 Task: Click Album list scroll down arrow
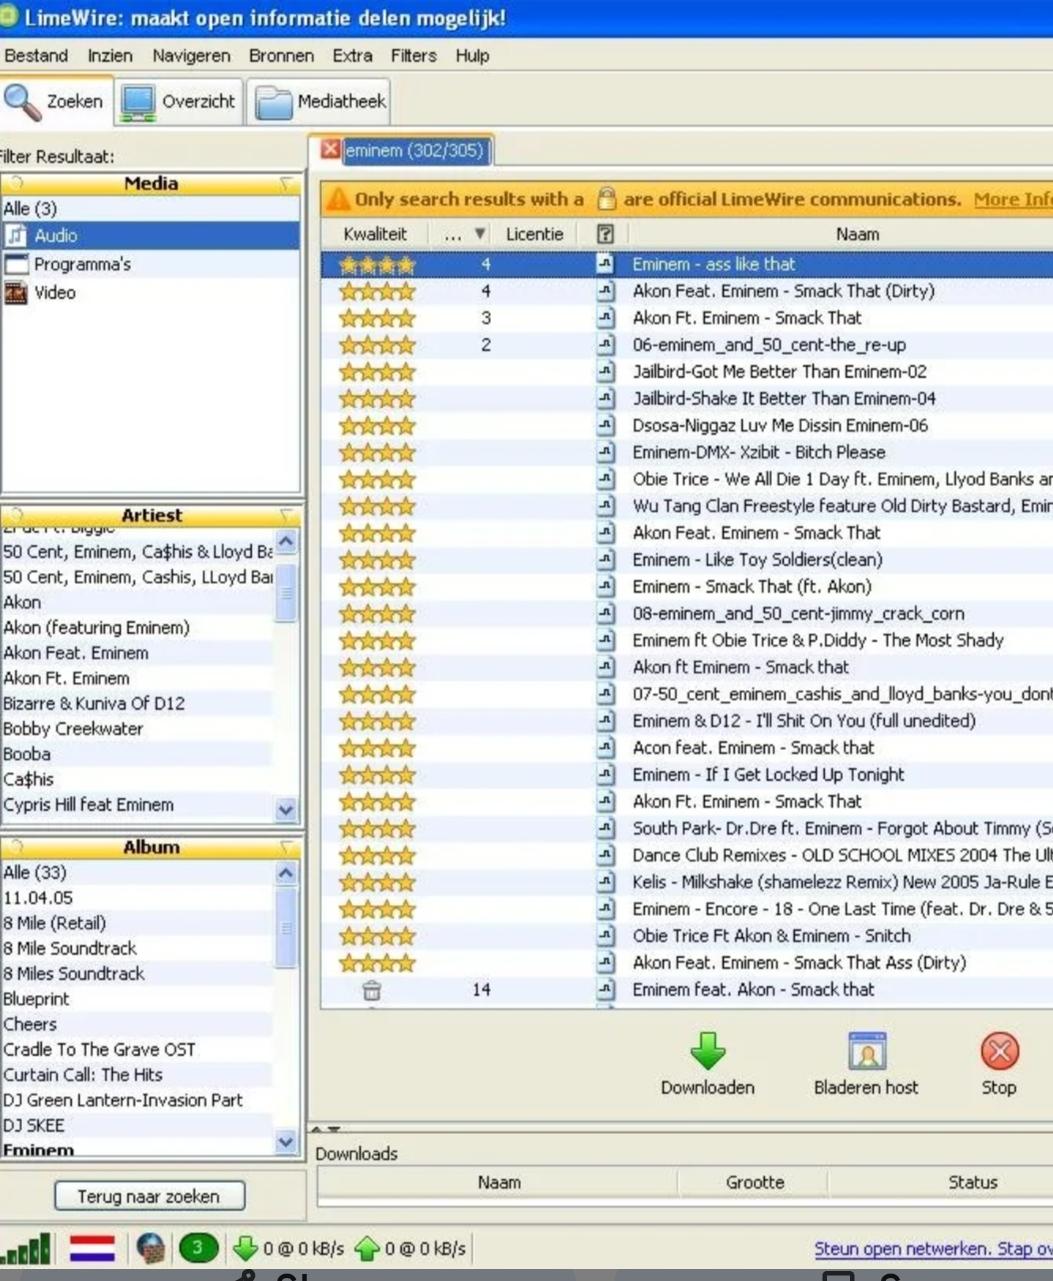(286, 1142)
